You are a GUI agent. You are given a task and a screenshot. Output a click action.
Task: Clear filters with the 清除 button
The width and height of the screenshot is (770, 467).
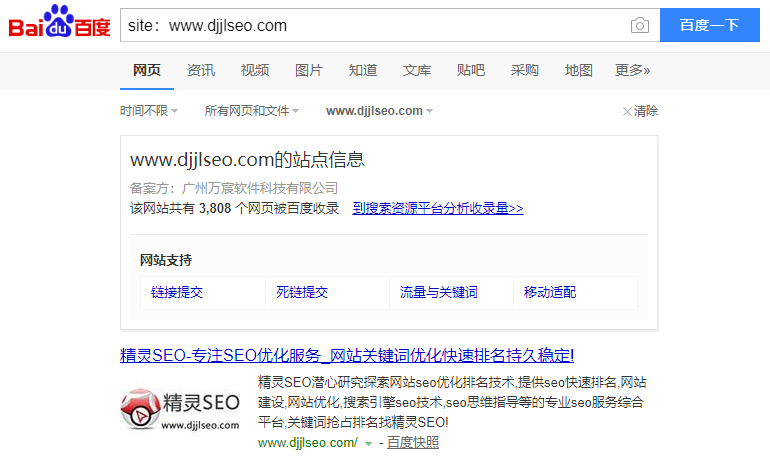pos(640,111)
